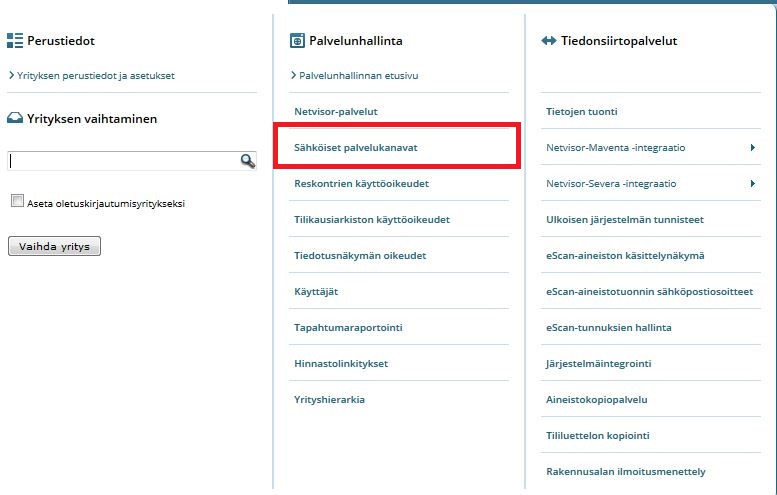Enable the Aseta oletuskirjautumisyritykseksi checkbox
The width and height of the screenshot is (777, 495).
[17, 201]
